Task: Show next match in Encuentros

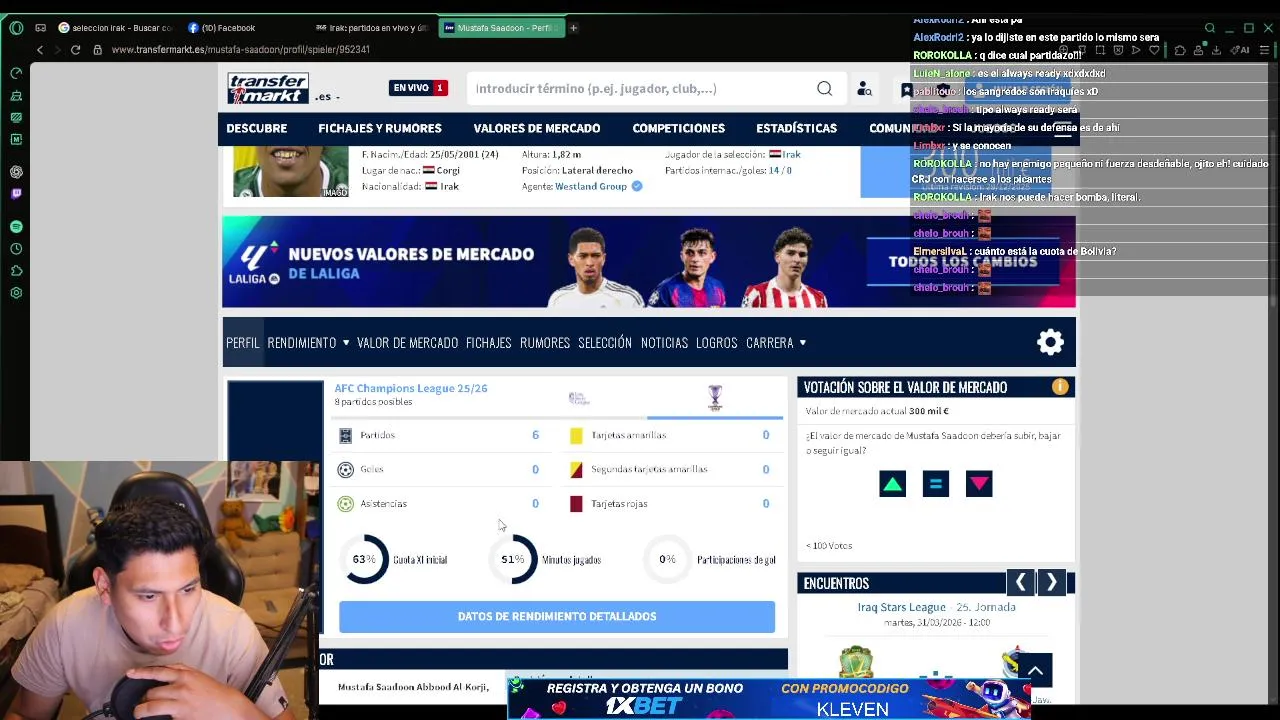Action: [x=1052, y=583]
